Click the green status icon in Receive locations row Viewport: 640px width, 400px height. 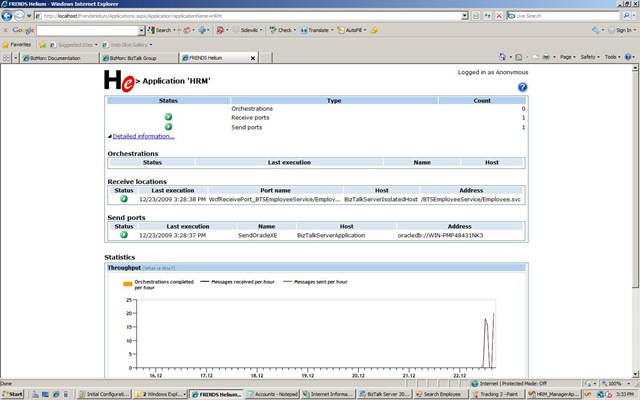coord(124,199)
